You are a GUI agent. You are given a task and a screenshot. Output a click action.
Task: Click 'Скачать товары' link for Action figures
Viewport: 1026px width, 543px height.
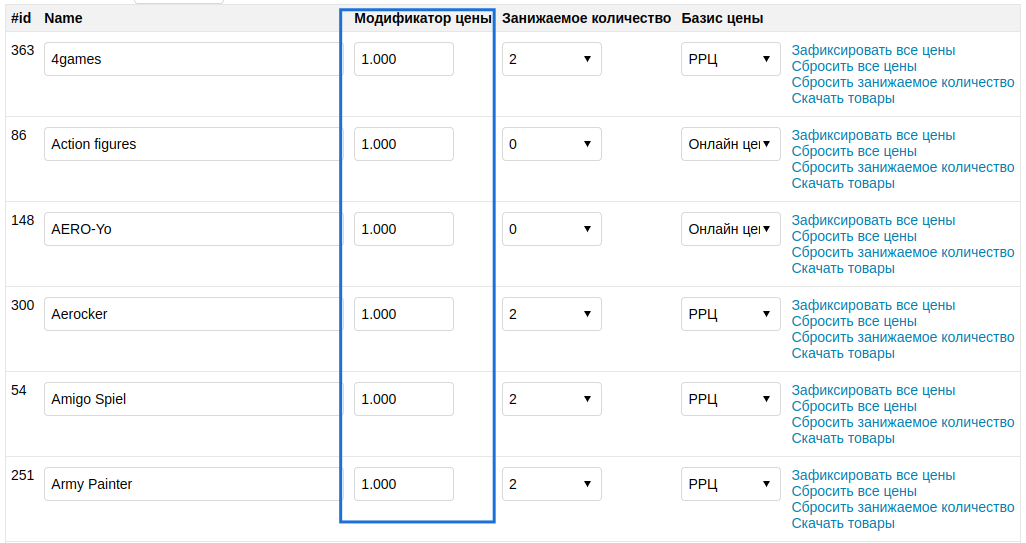click(843, 183)
